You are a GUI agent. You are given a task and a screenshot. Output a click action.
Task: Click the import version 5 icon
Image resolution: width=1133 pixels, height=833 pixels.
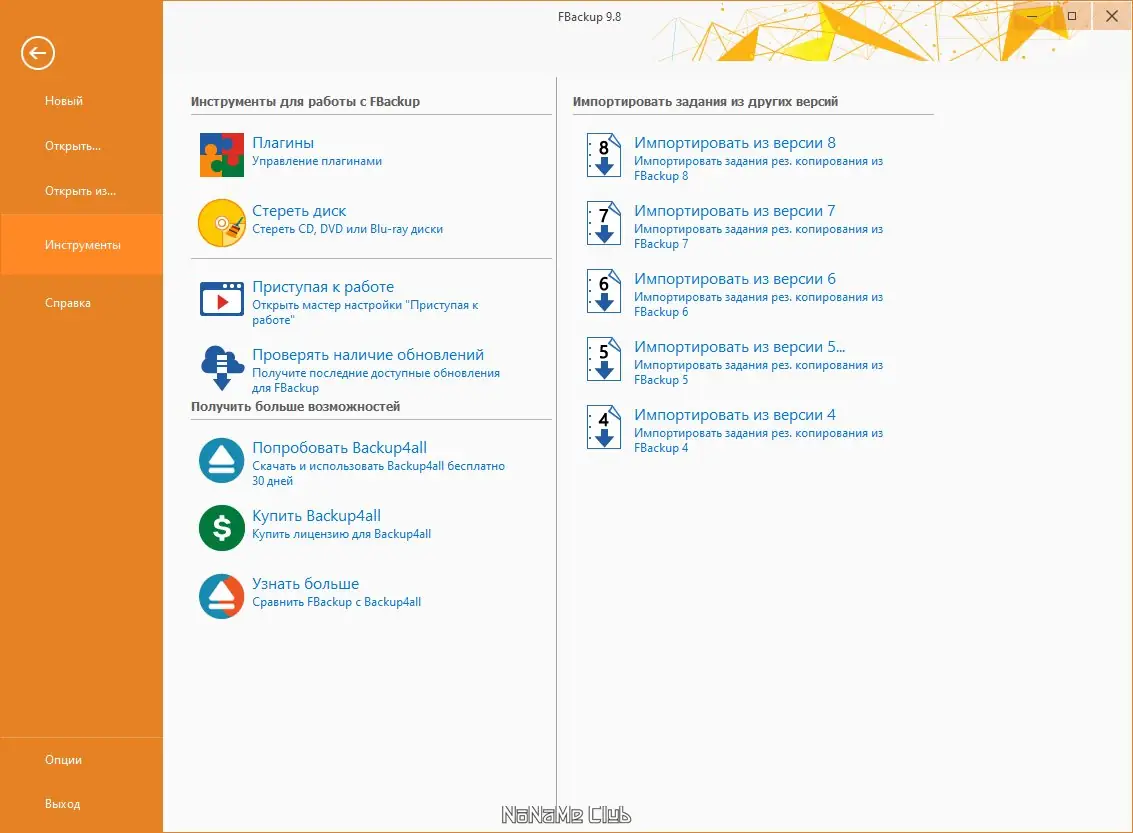604,358
